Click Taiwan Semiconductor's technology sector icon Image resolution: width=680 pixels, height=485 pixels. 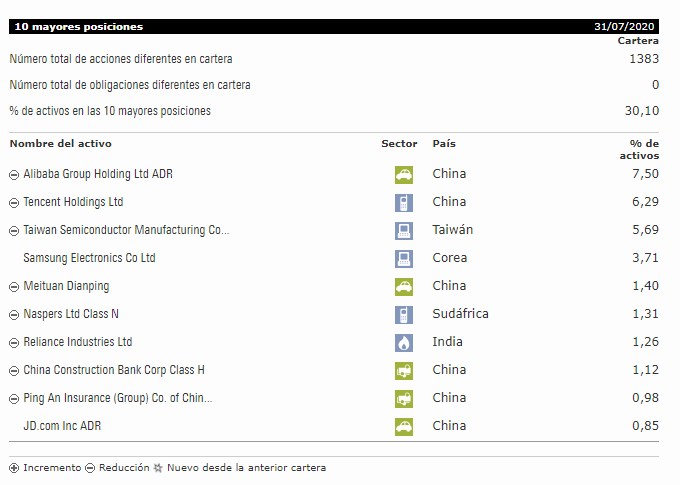click(404, 231)
